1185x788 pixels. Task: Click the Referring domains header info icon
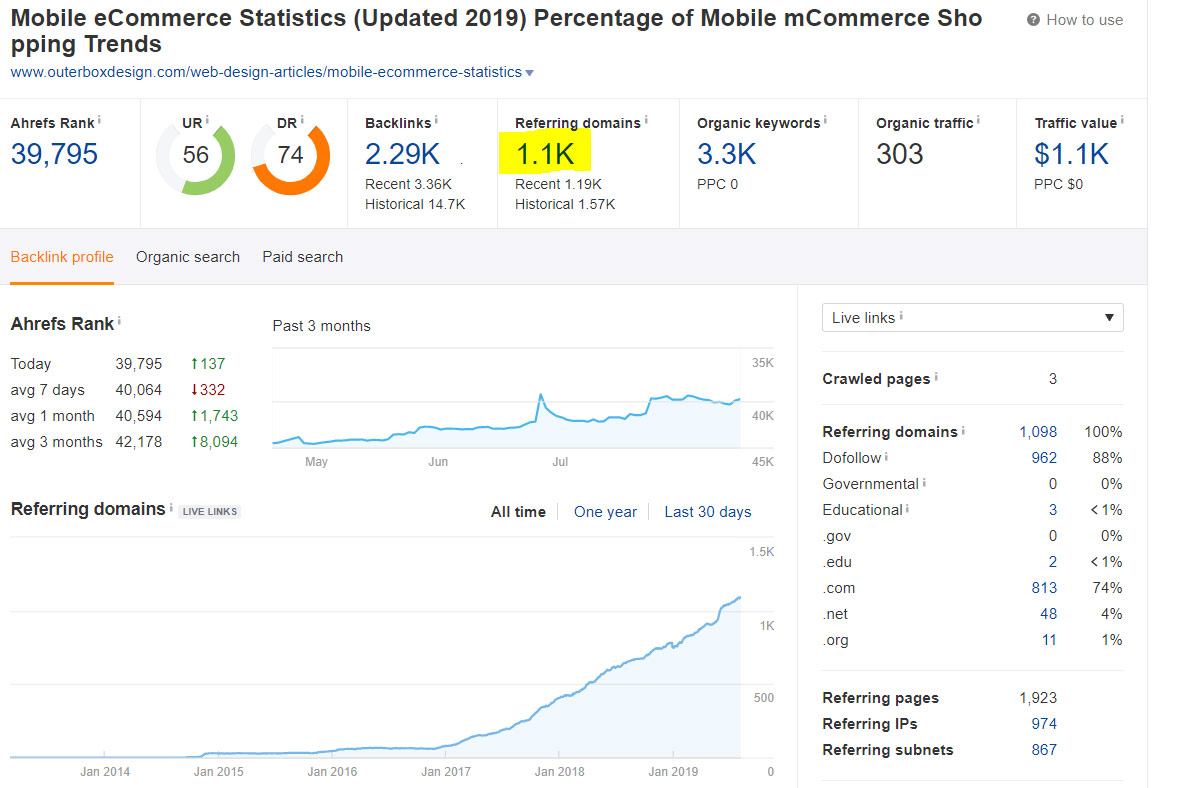coord(644,121)
